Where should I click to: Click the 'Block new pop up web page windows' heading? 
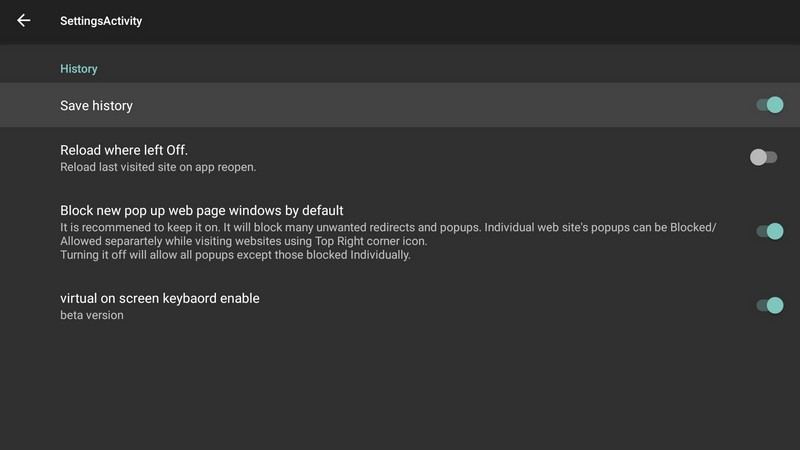(x=202, y=210)
